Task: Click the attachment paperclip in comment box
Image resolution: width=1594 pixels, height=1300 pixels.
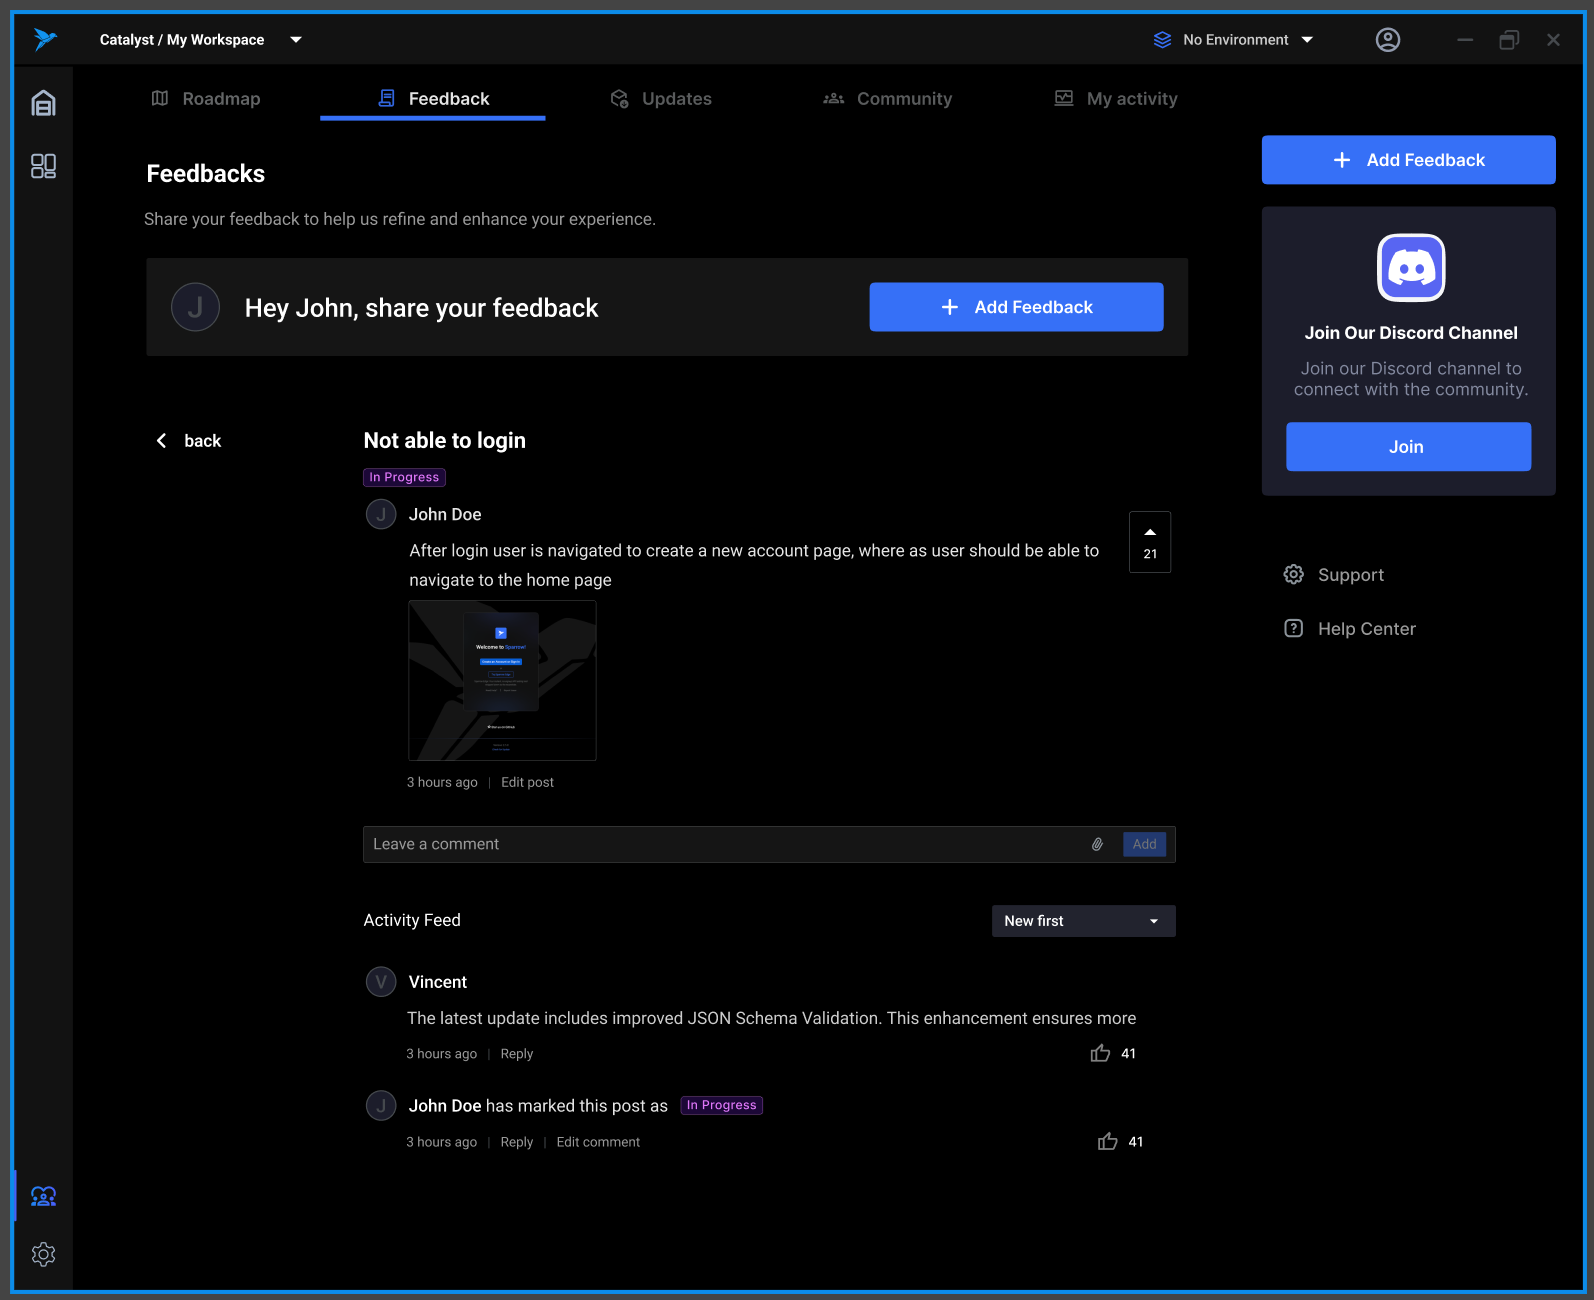Action: (1097, 844)
